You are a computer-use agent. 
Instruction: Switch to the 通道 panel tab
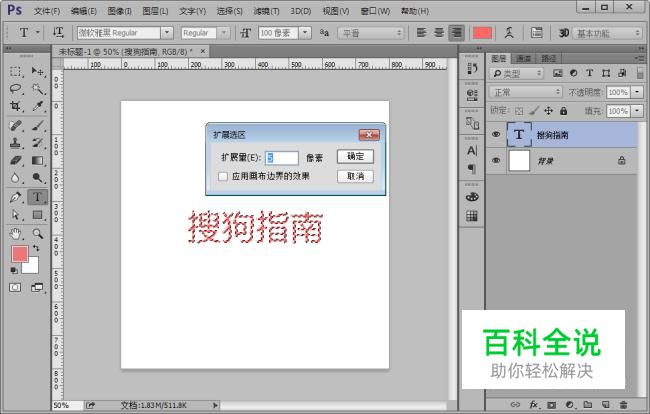pyautogui.click(x=524, y=58)
